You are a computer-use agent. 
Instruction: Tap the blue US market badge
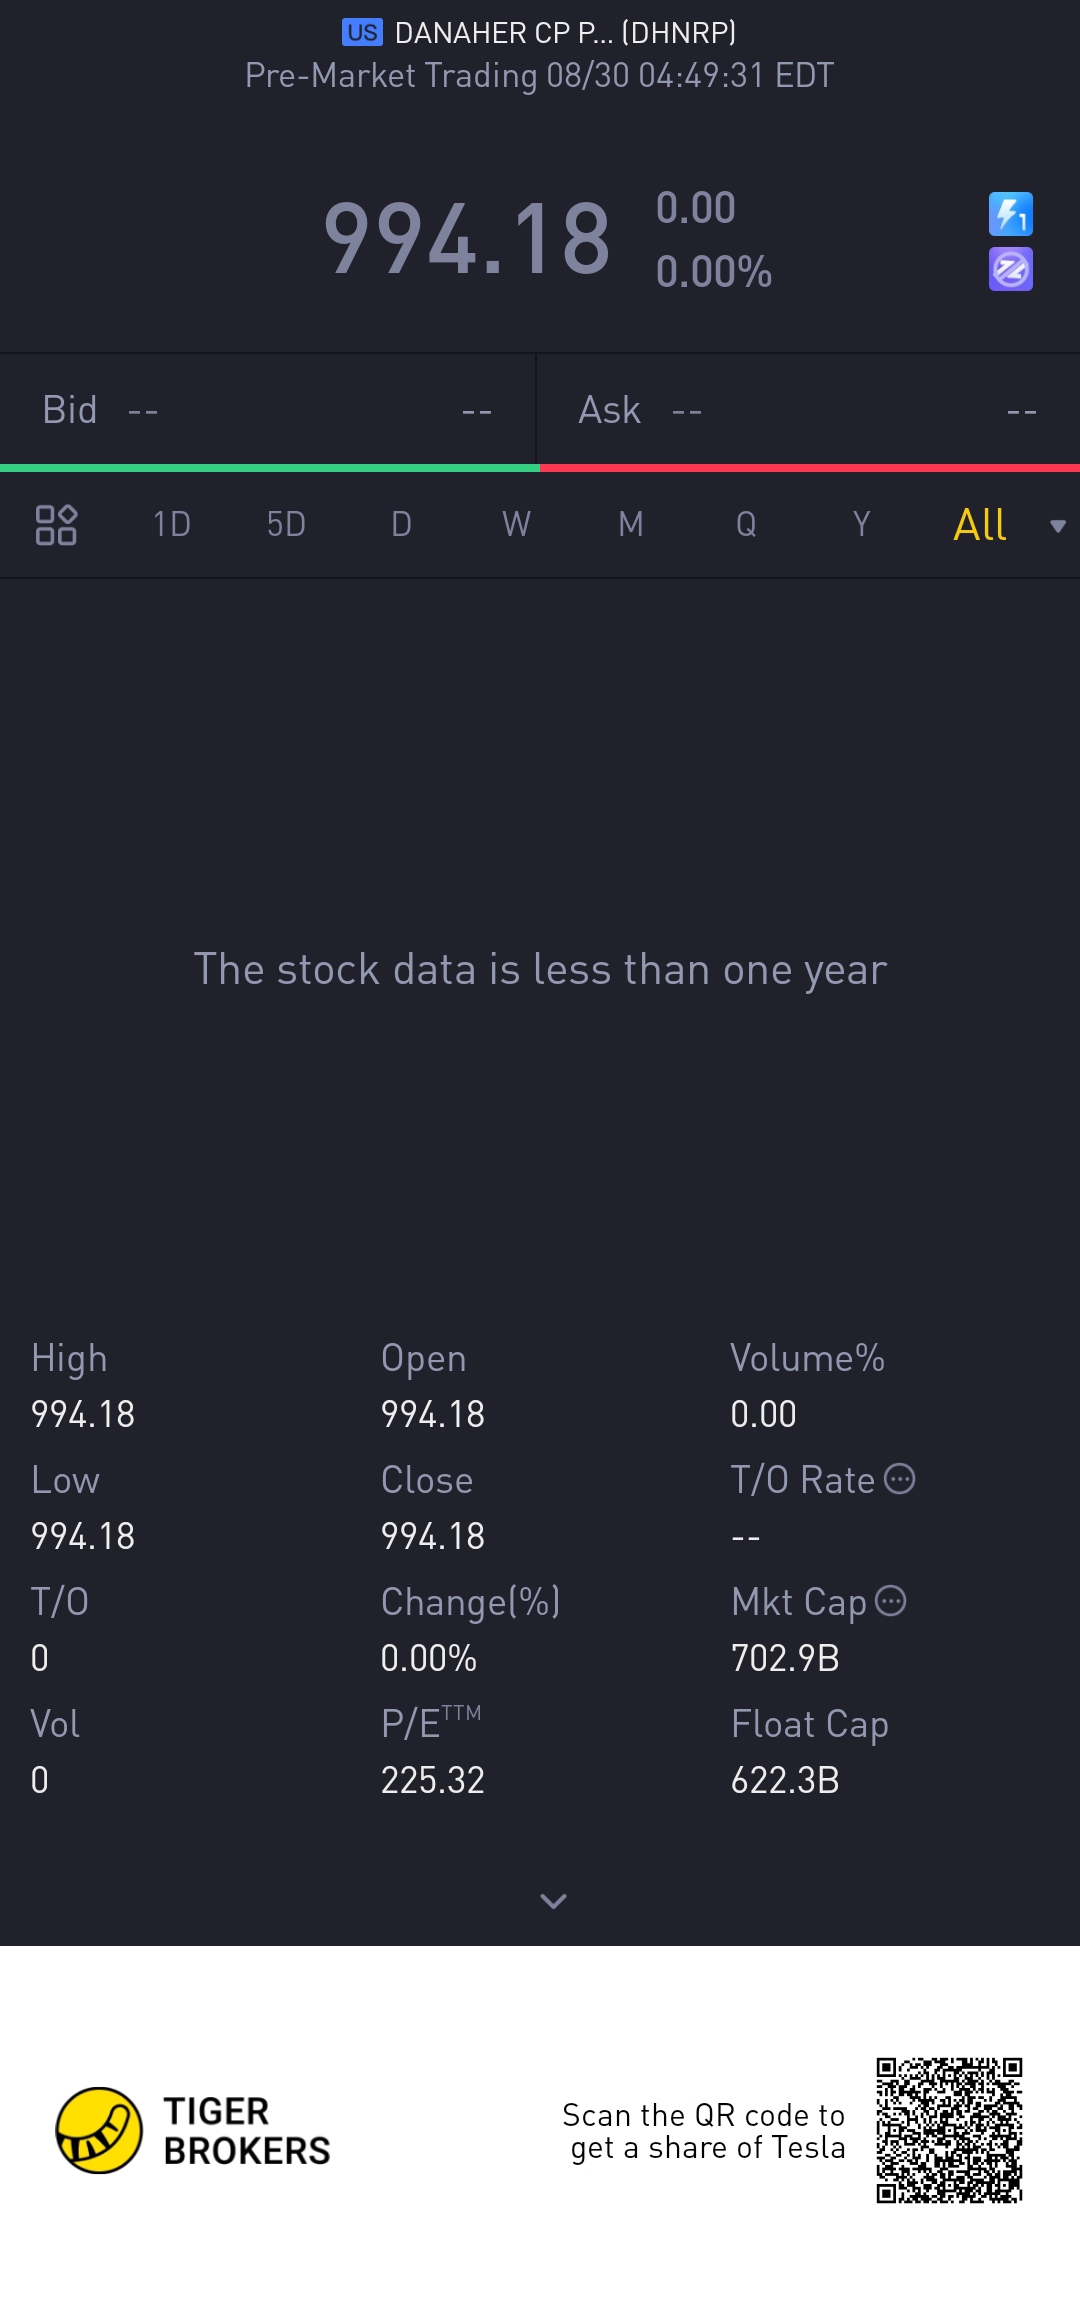click(362, 32)
